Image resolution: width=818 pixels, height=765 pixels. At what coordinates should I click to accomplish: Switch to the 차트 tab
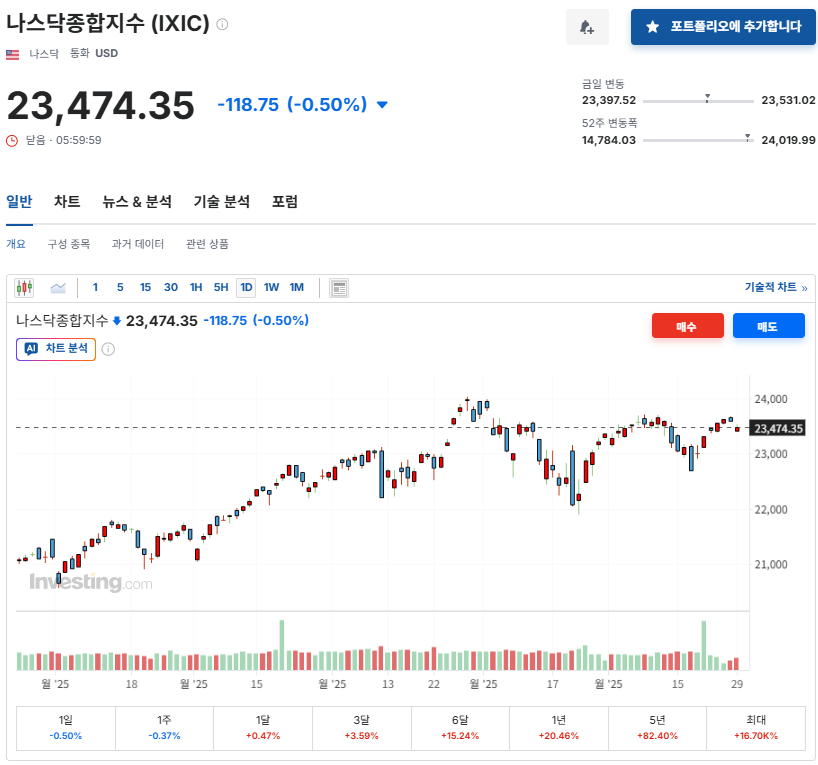[x=67, y=201]
